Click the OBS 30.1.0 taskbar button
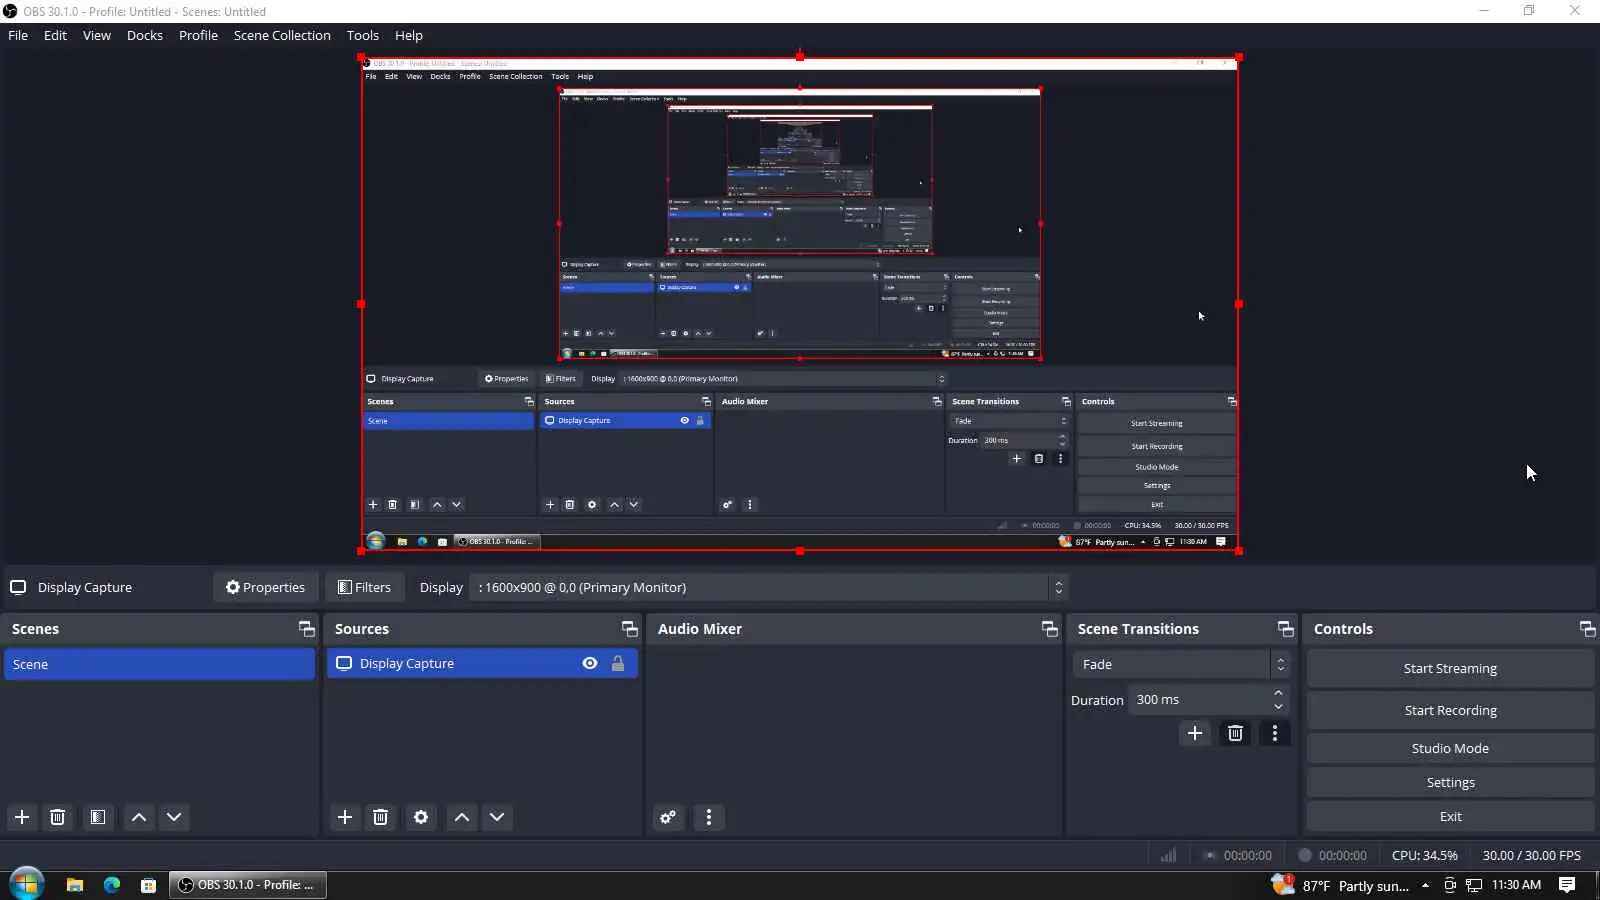1600x900 pixels. [x=247, y=885]
